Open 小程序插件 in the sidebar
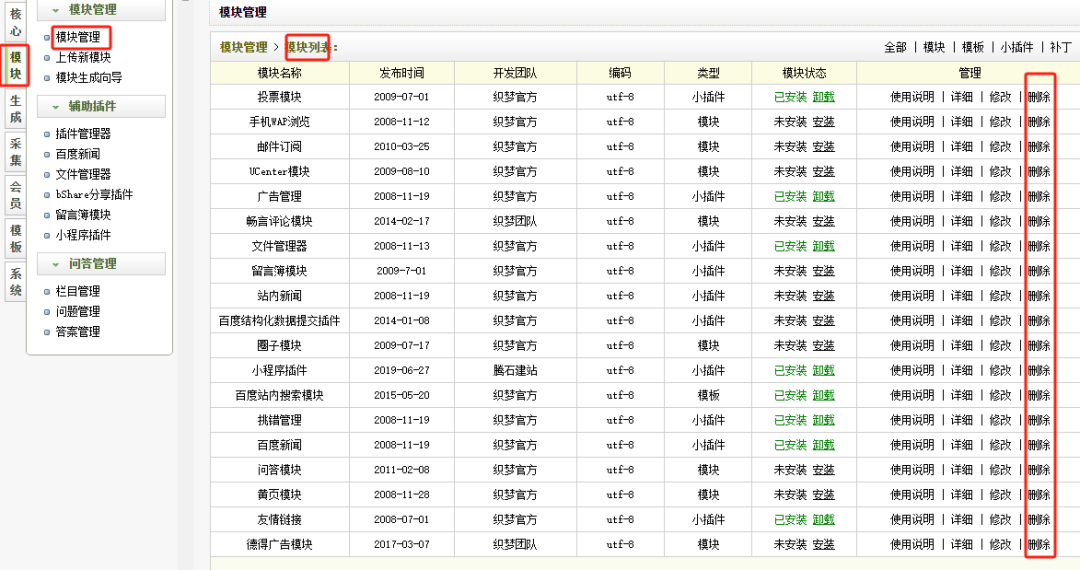 pyautogui.click(x=83, y=235)
